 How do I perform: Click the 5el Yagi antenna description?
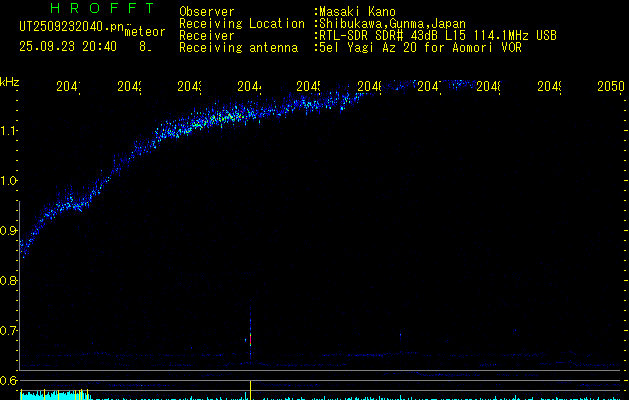click(419, 47)
